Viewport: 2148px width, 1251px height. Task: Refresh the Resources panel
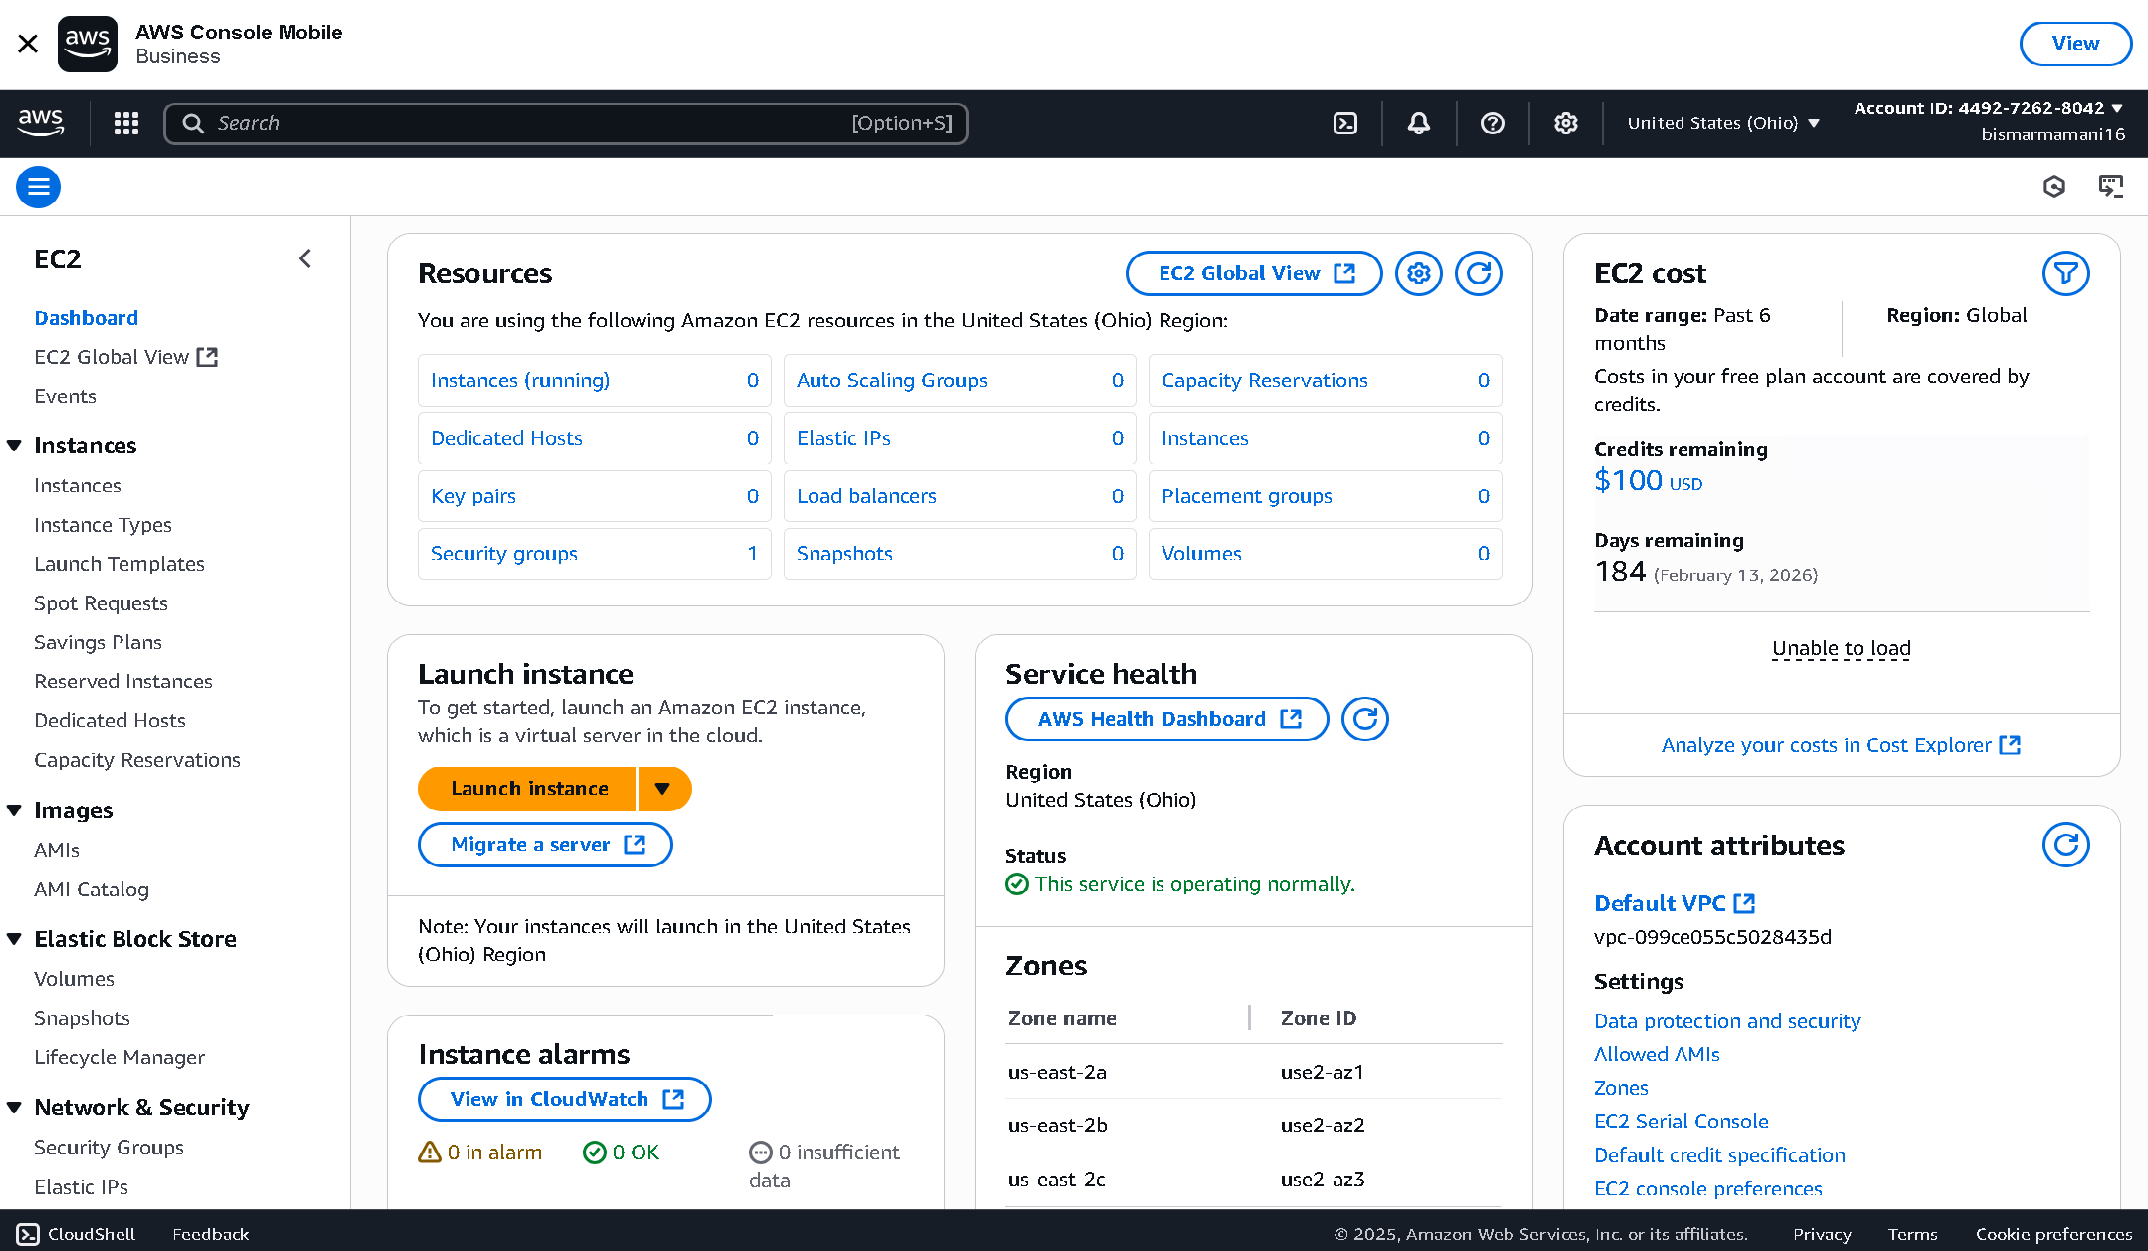click(x=1478, y=273)
